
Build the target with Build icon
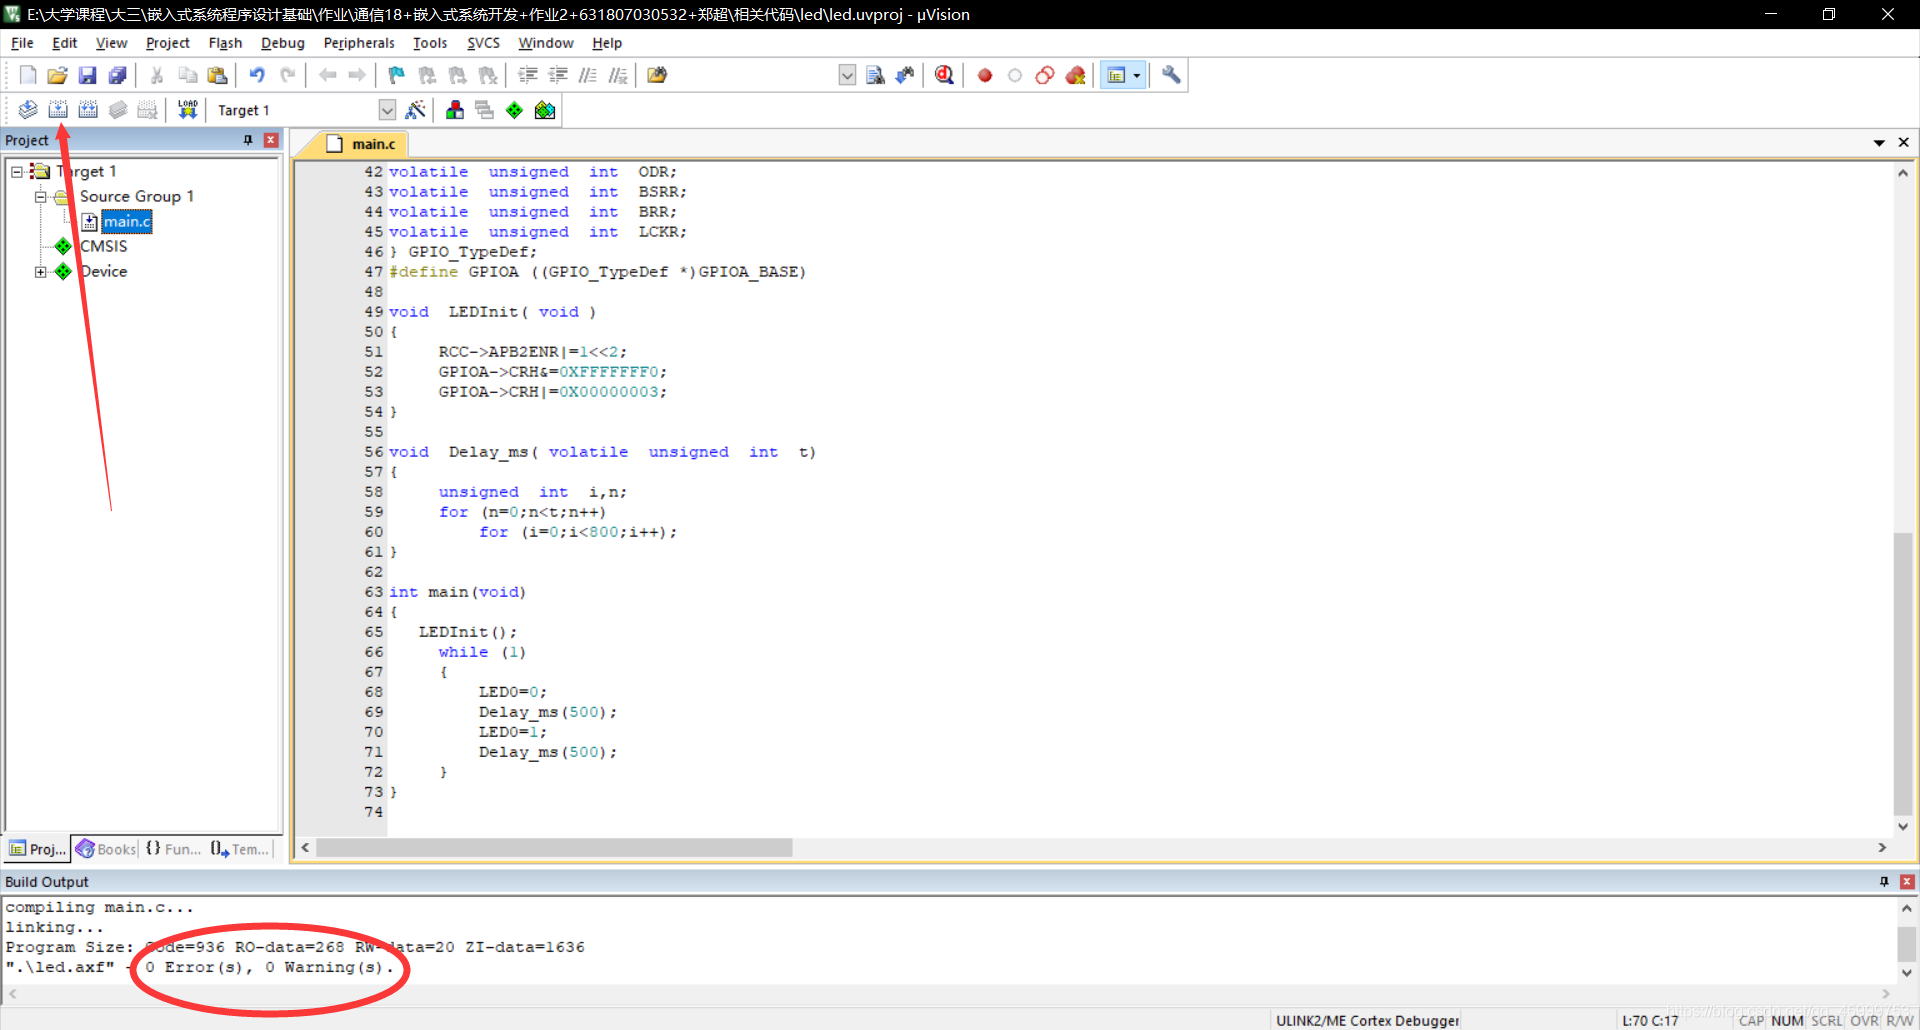(x=58, y=110)
